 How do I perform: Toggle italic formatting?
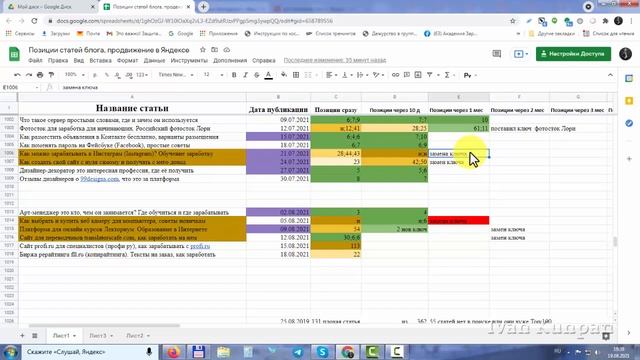[x=245, y=75]
